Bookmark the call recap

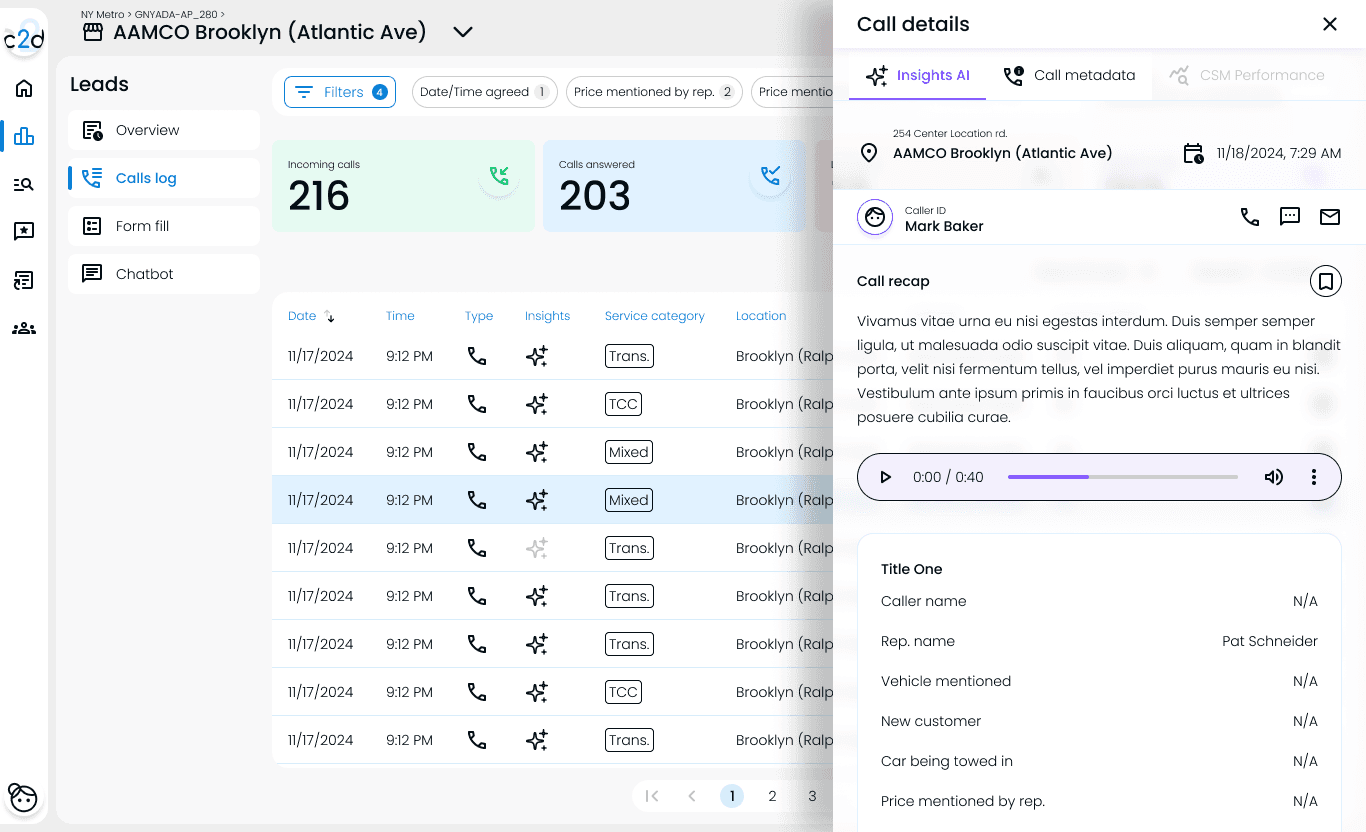(1326, 282)
